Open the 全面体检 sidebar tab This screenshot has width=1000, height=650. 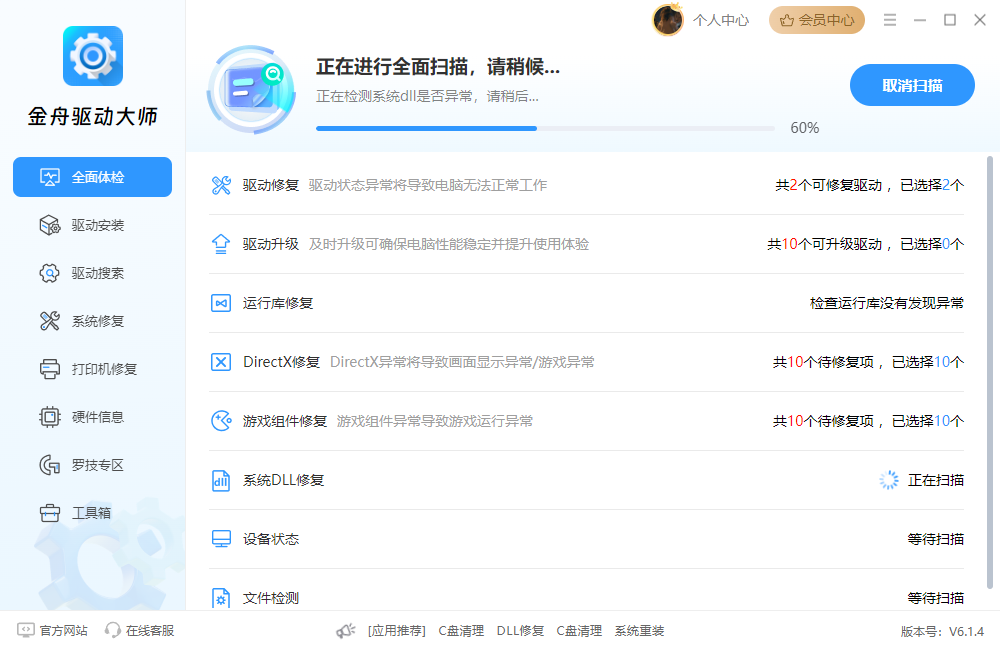pyautogui.click(x=92, y=177)
